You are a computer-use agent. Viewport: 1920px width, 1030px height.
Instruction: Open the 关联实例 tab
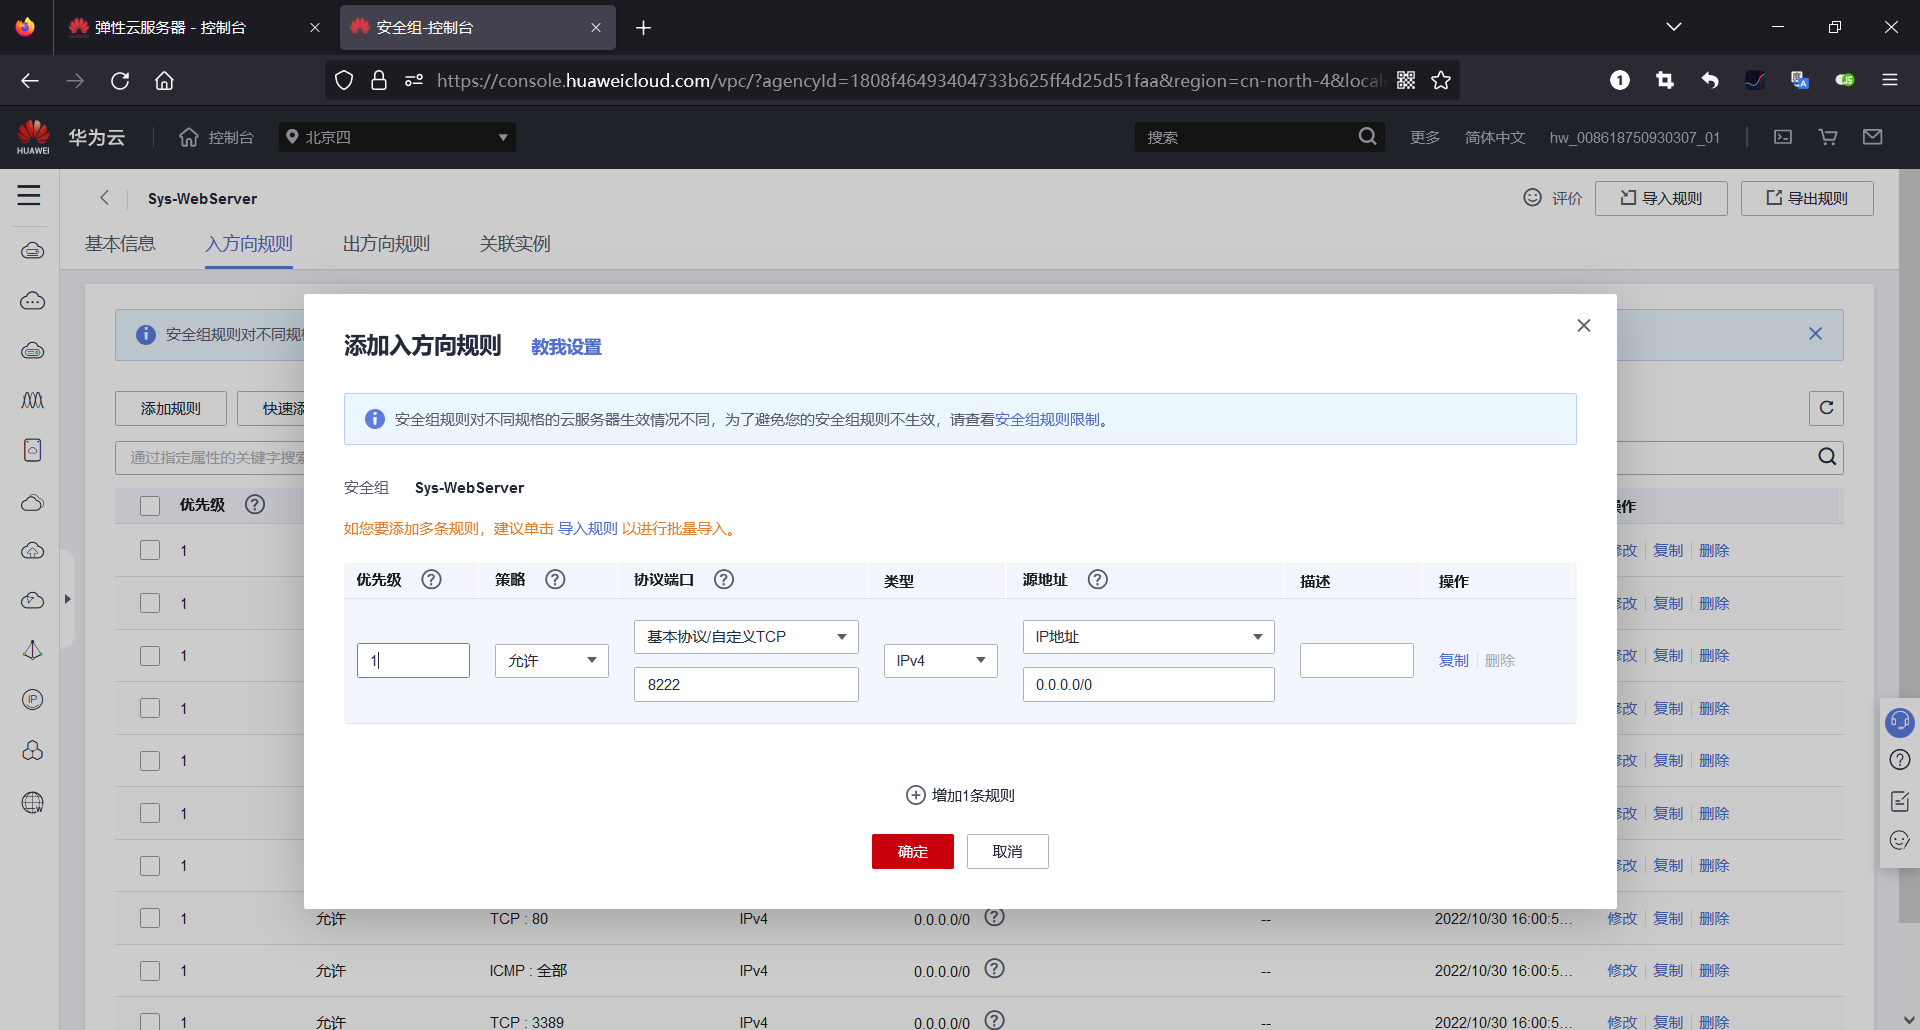[x=514, y=243]
